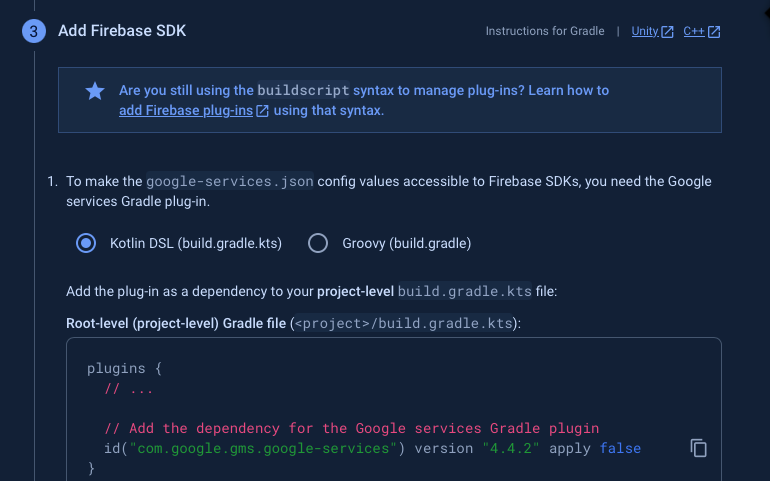Click the external link icon next to C++
This screenshot has height=481, width=770.
tap(714, 32)
